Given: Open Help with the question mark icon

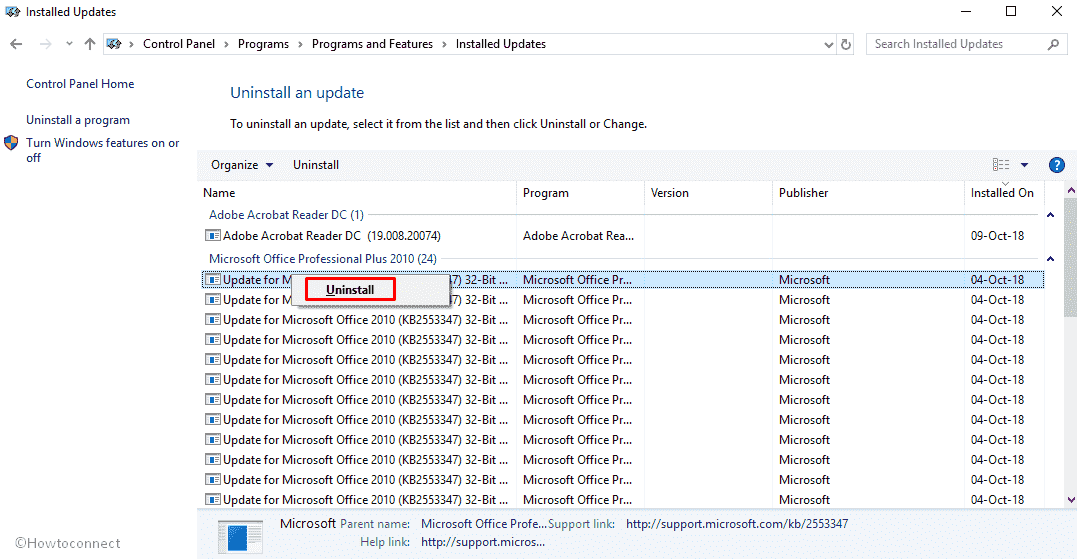Looking at the screenshot, I should (x=1056, y=165).
